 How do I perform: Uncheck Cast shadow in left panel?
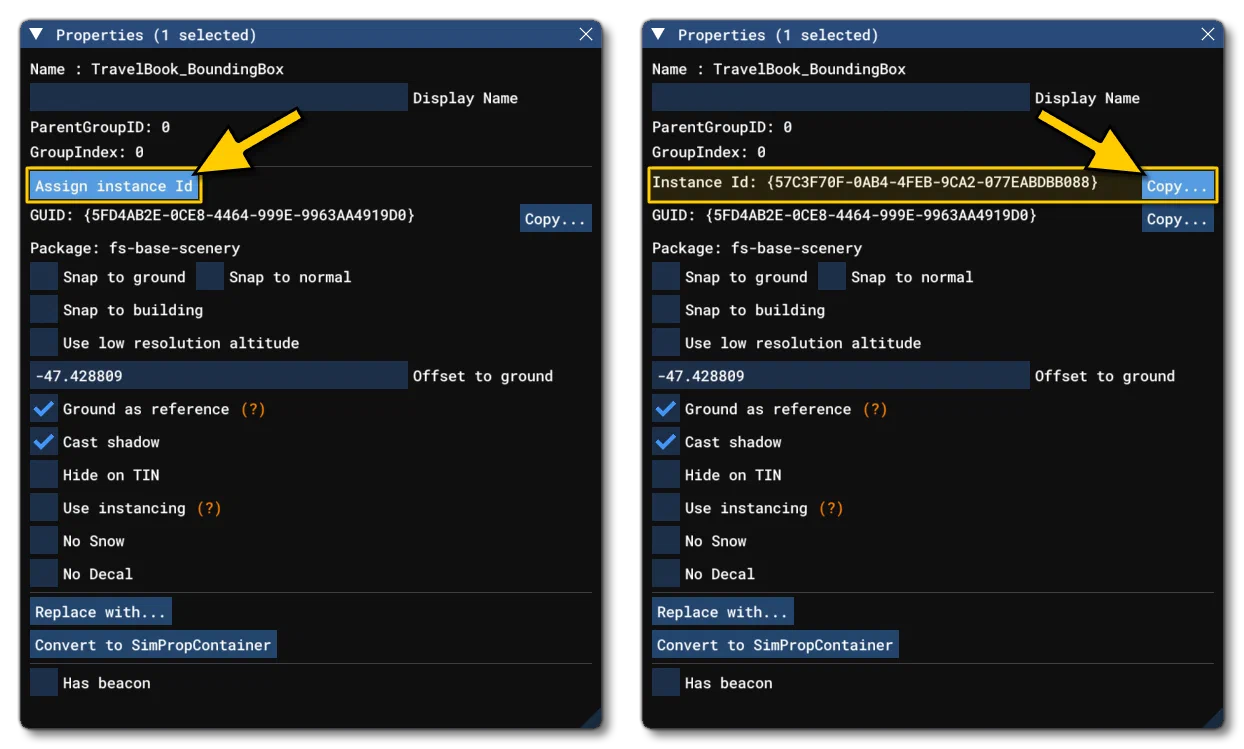tap(44, 442)
